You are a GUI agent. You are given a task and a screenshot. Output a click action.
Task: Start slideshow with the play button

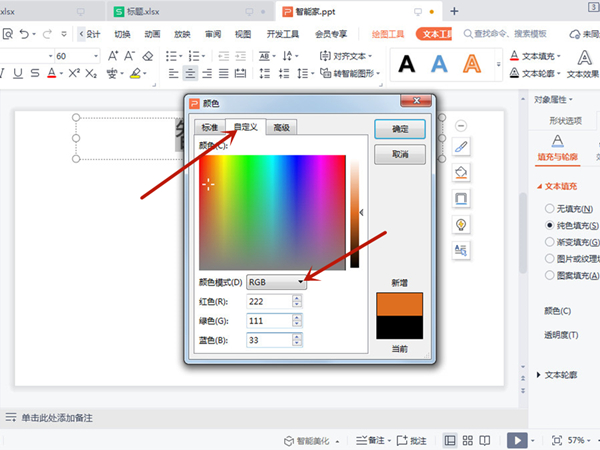tap(517, 440)
